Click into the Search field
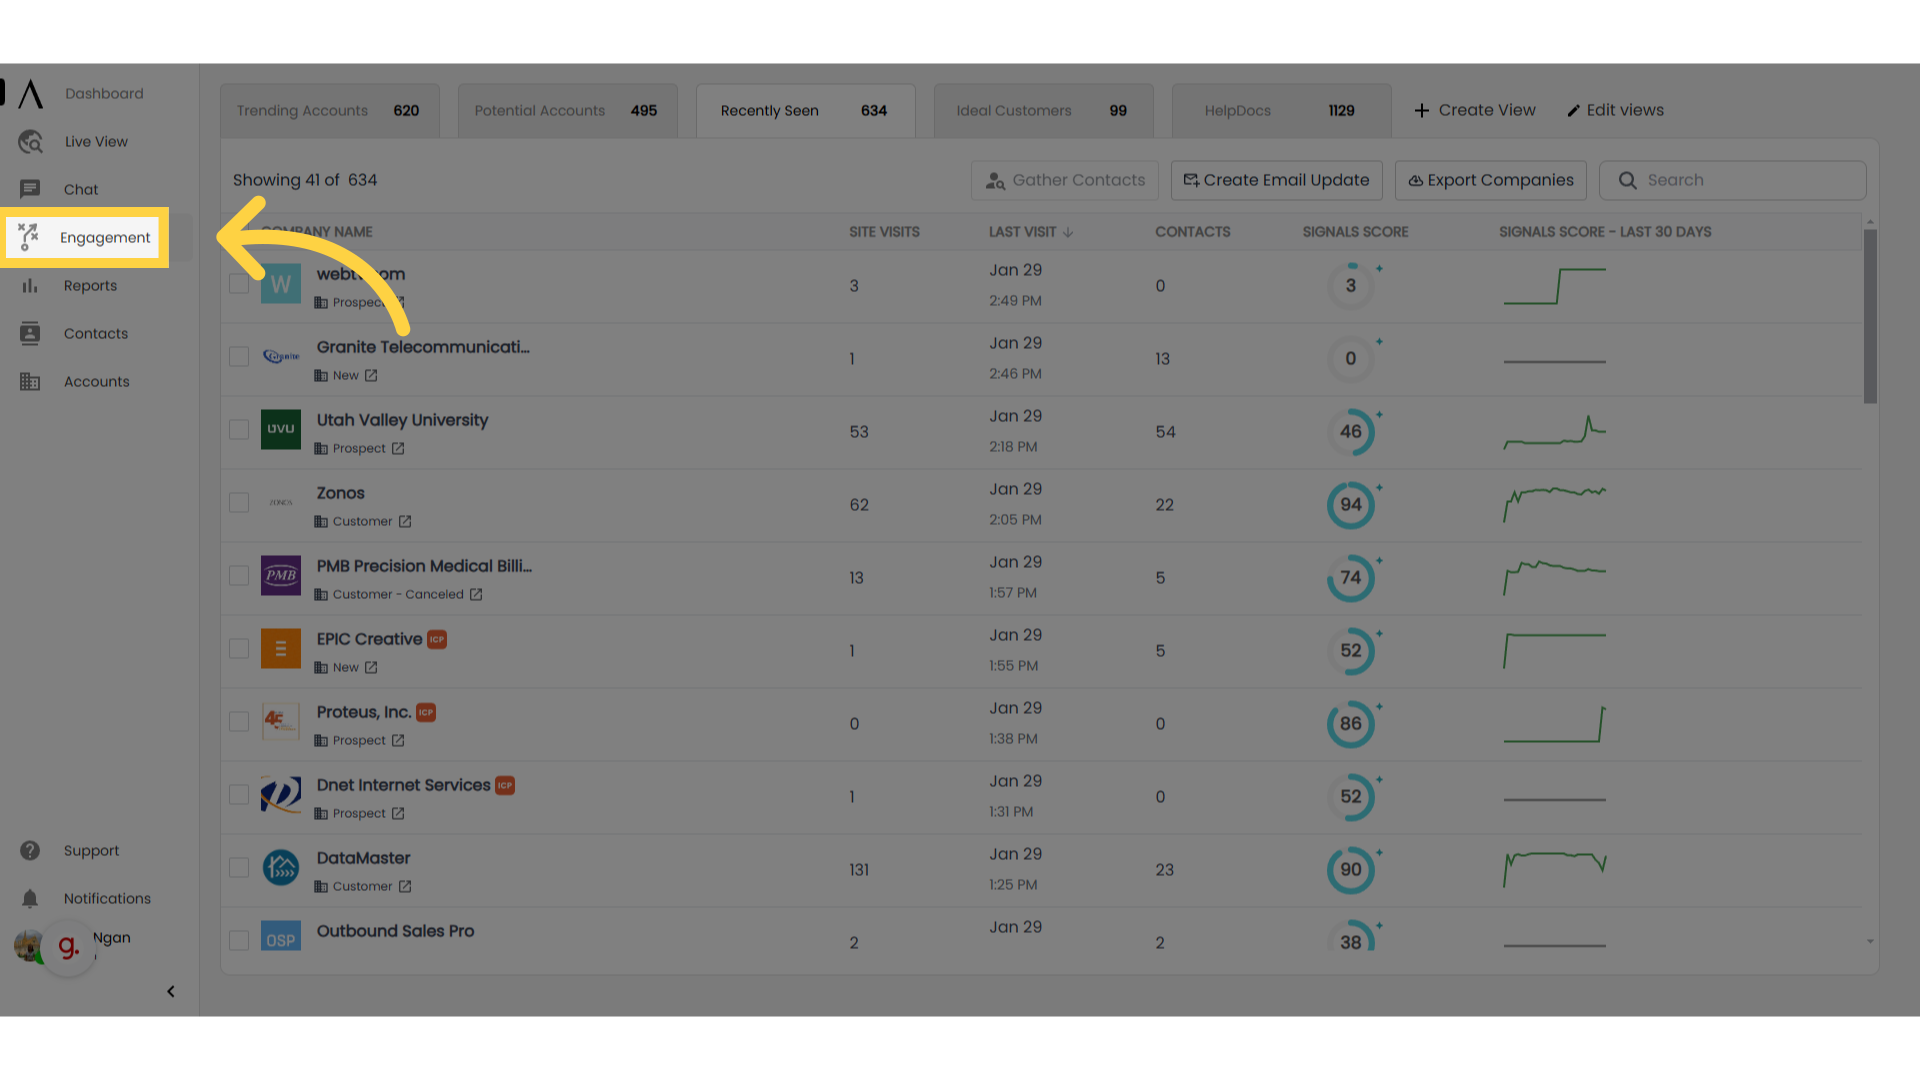This screenshot has width=1920, height=1080. (x=1733, y=181)
